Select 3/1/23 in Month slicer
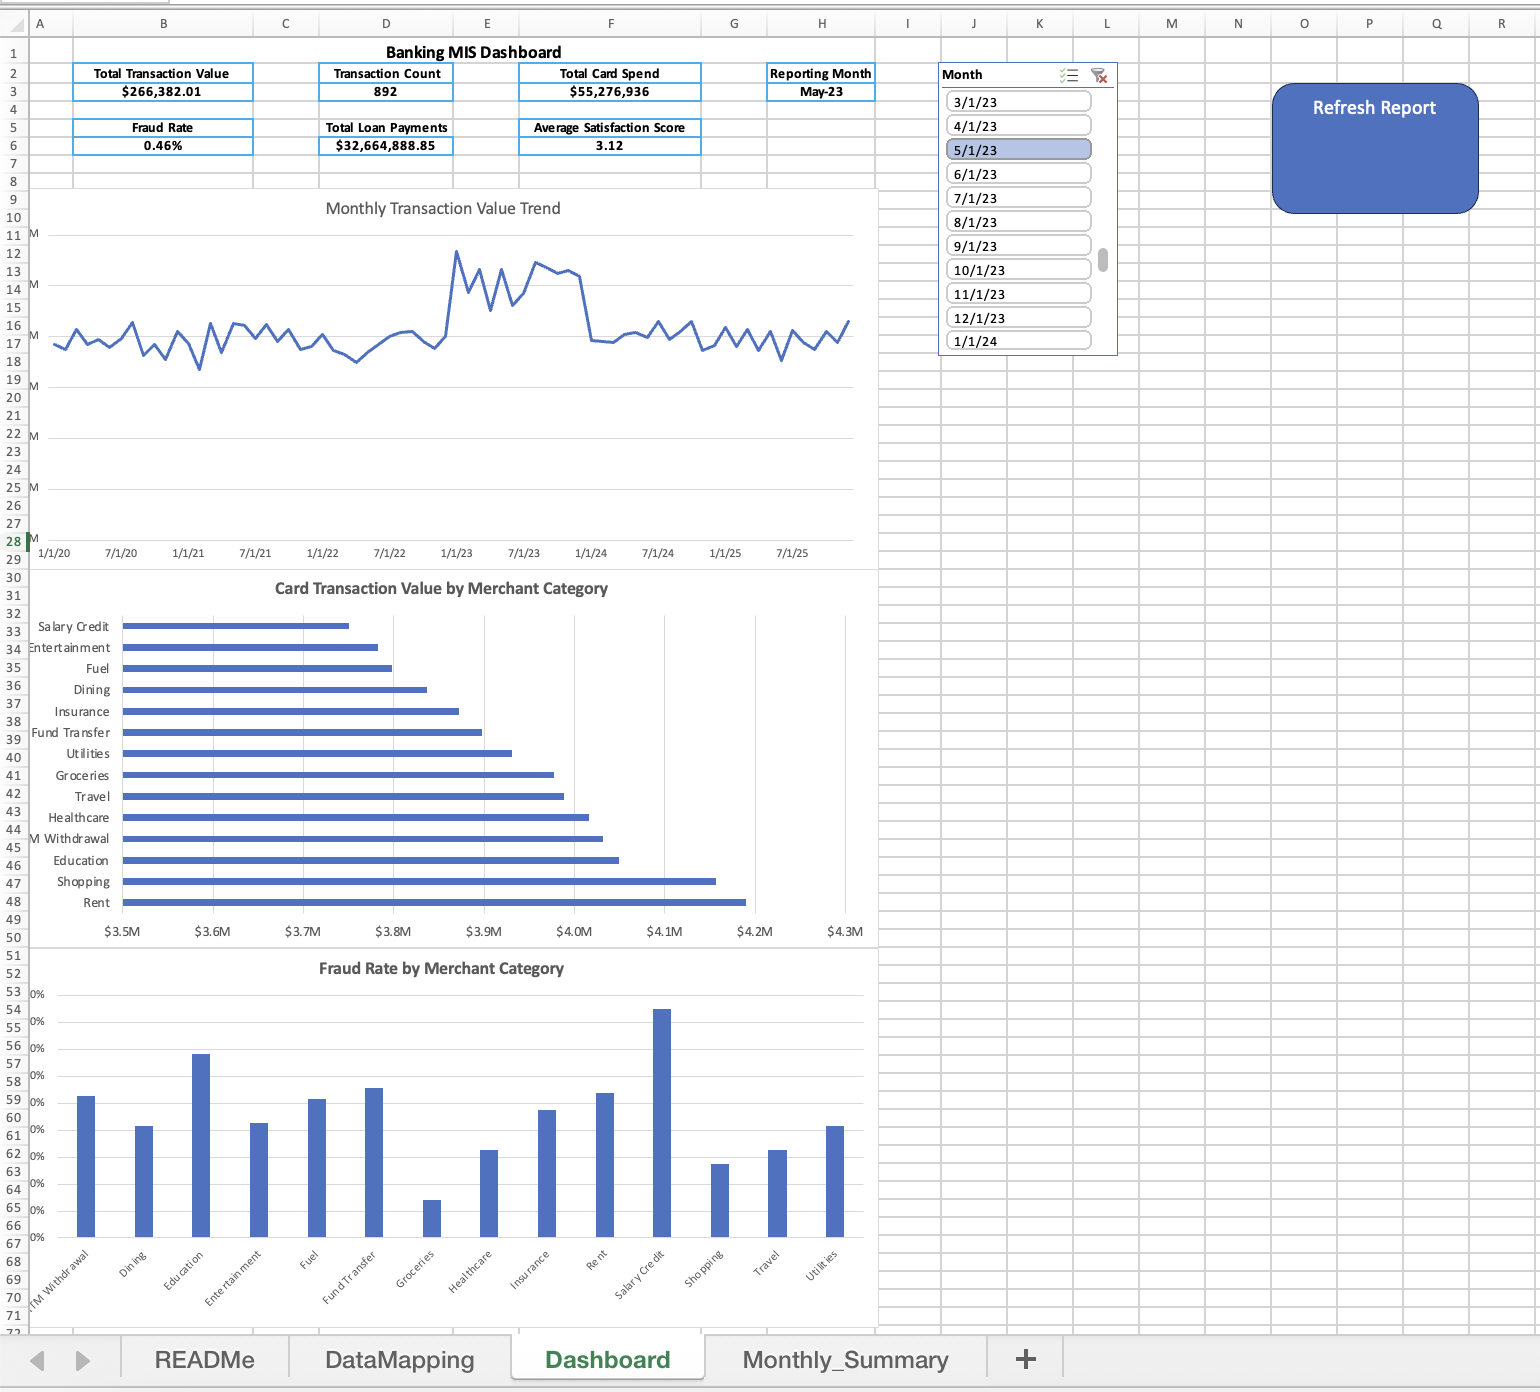 [1018, 102]
